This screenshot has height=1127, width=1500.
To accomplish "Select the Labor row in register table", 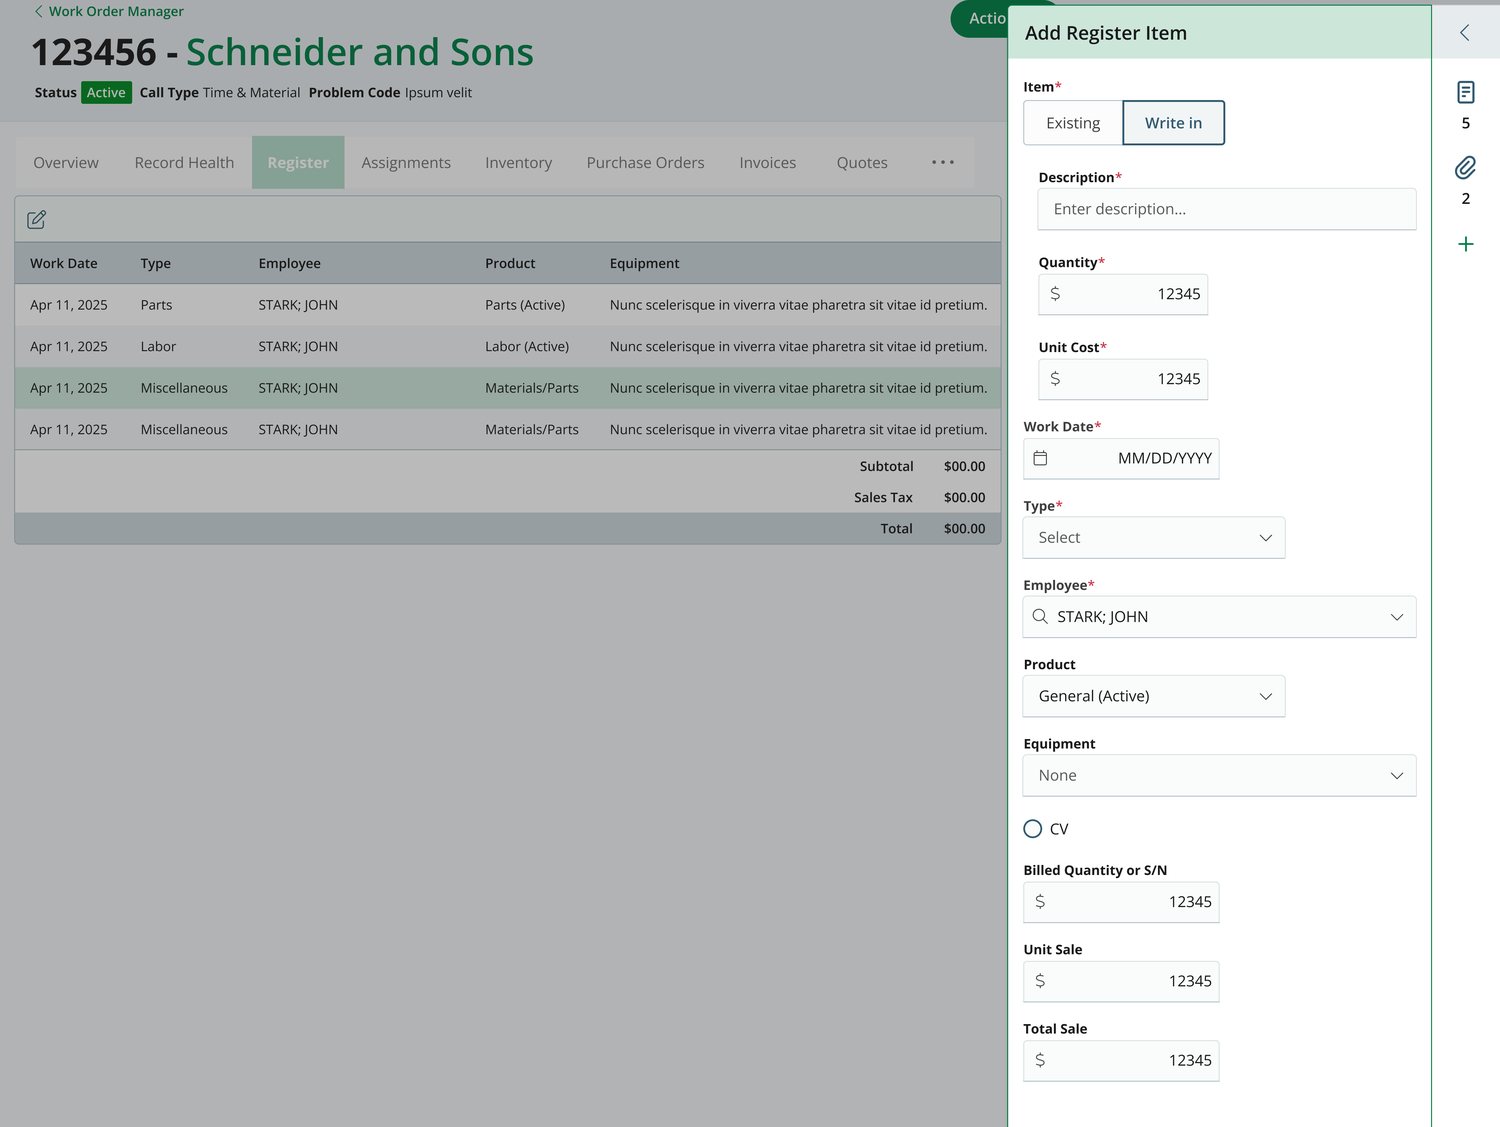I will click(x=508, y=347).
